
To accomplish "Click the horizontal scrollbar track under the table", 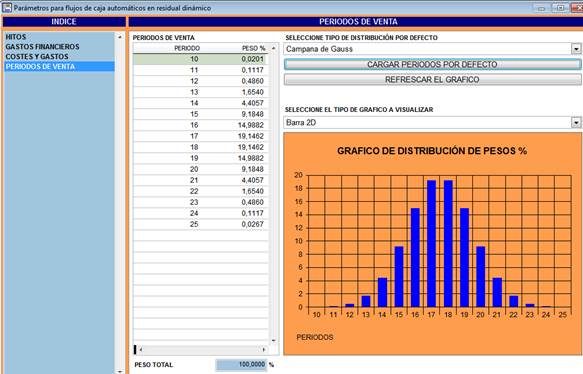I will tap(202, 349).
